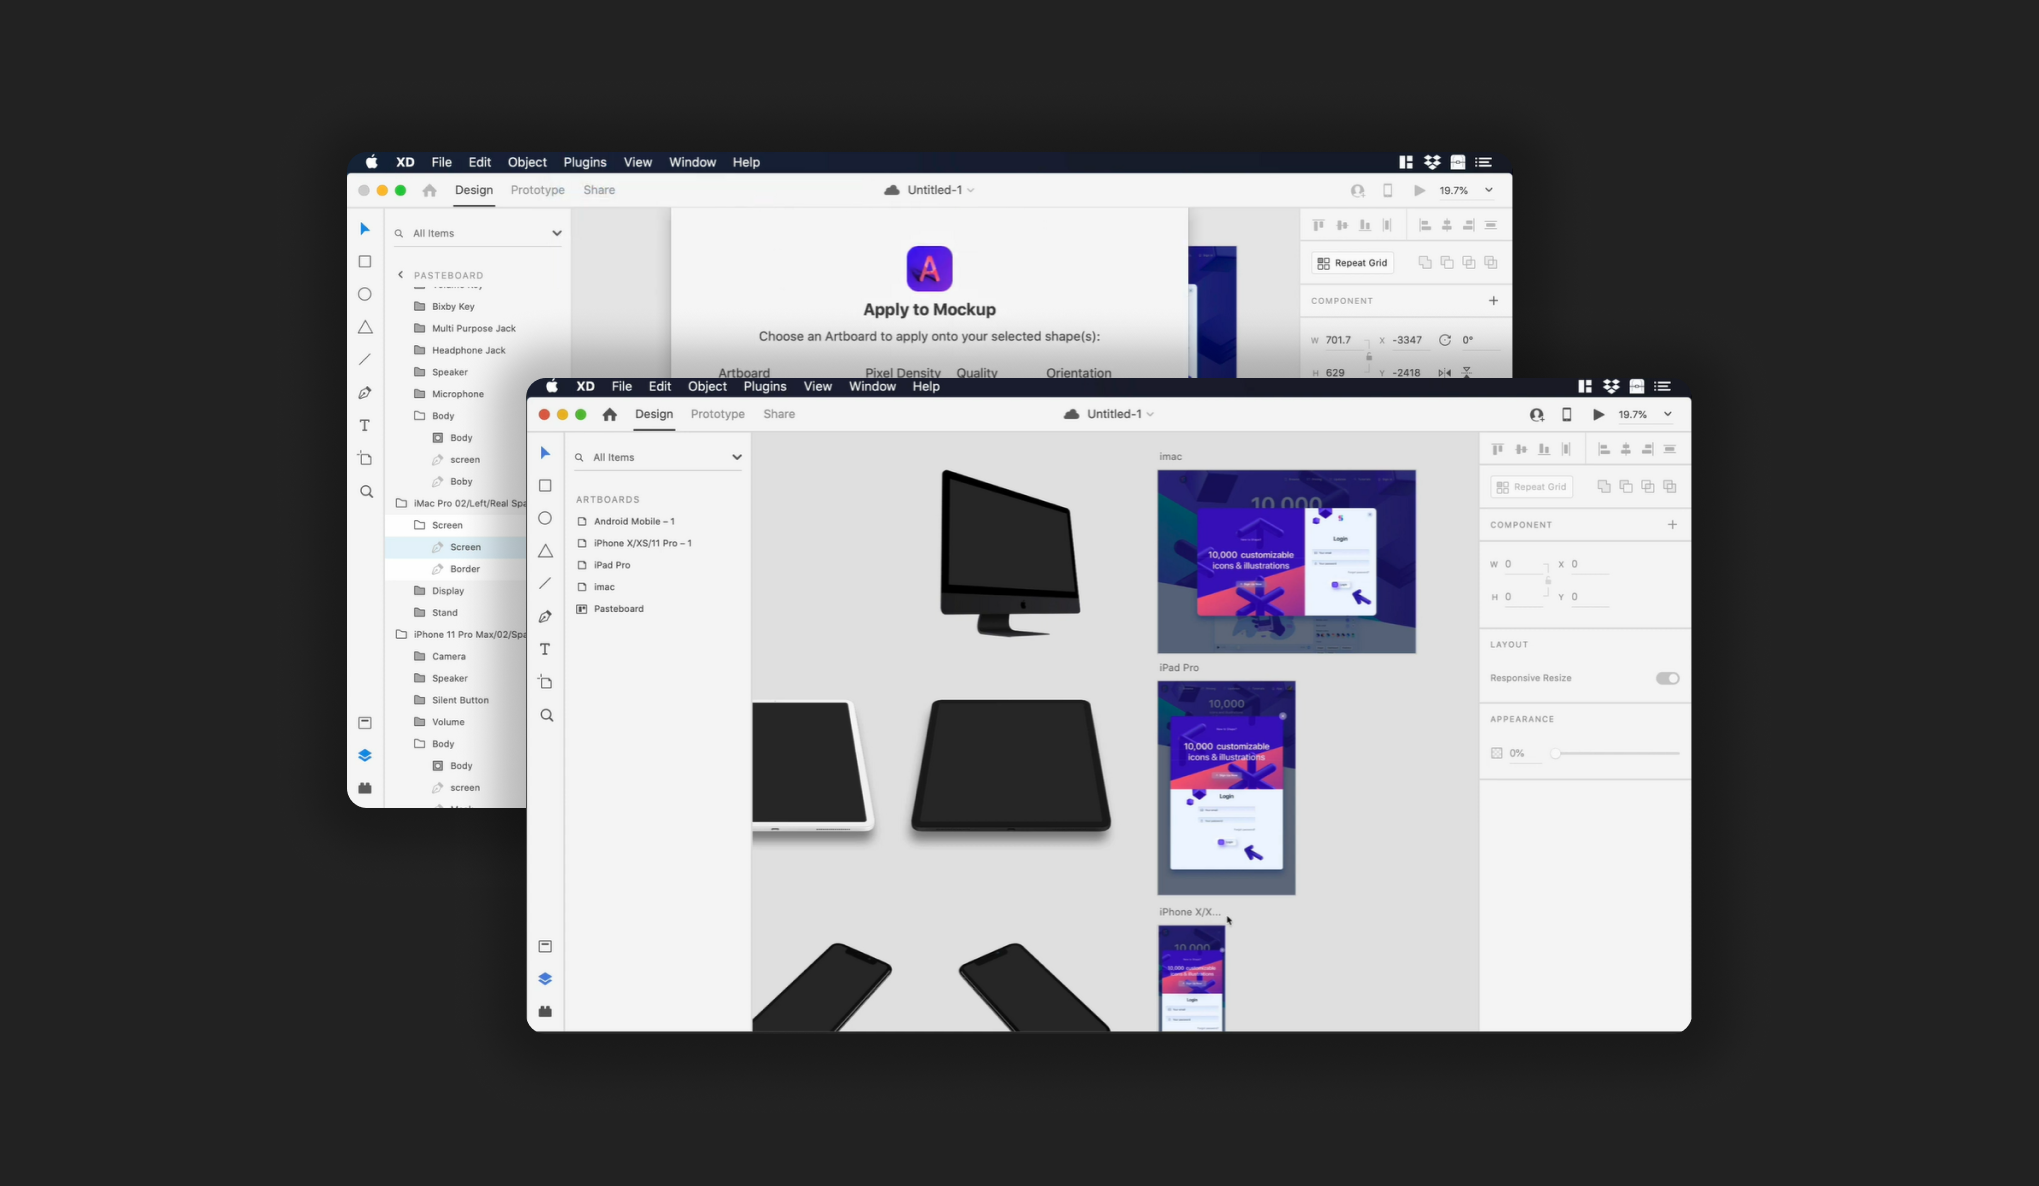2039x1186 pixels.
Task: Open the Plugins menu in front window
Action: pos(765,386)
